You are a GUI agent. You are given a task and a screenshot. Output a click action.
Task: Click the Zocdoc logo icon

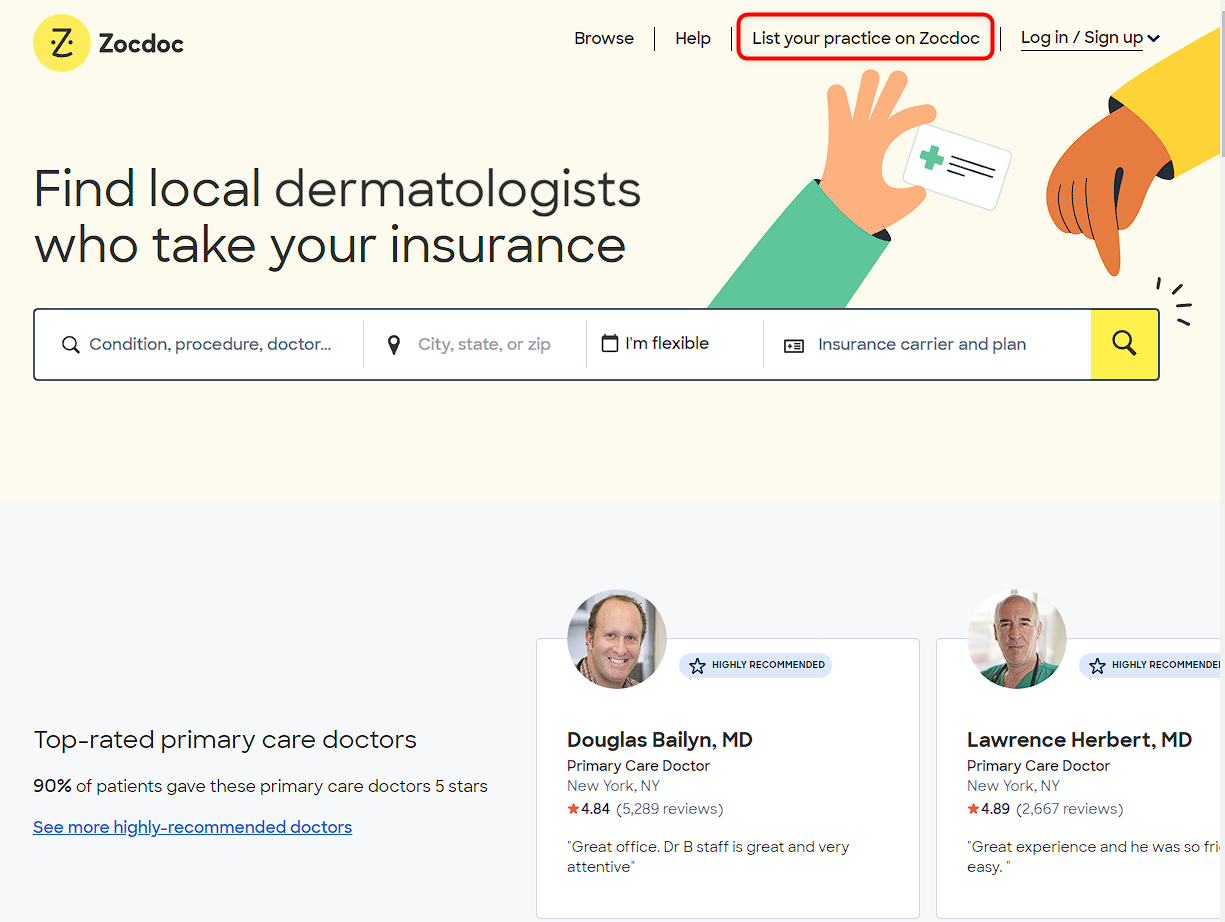pos(62,43)
